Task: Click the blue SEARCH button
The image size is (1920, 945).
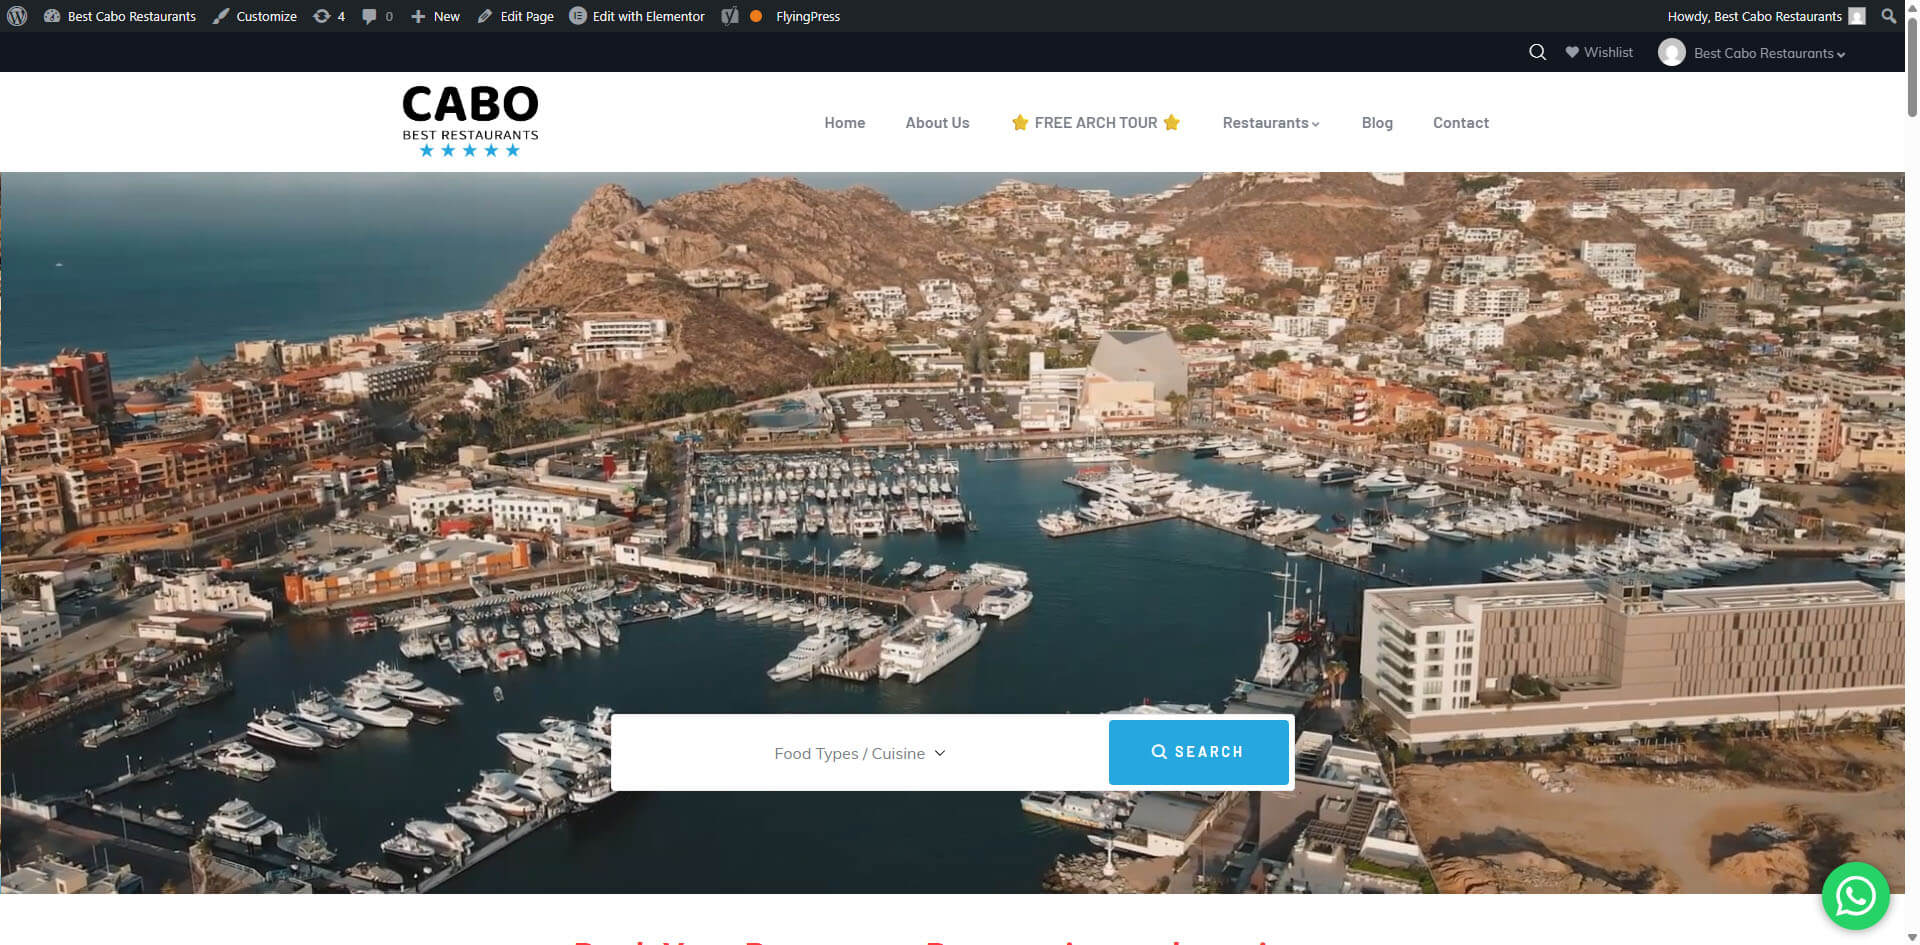Action: coord(1198,752)
